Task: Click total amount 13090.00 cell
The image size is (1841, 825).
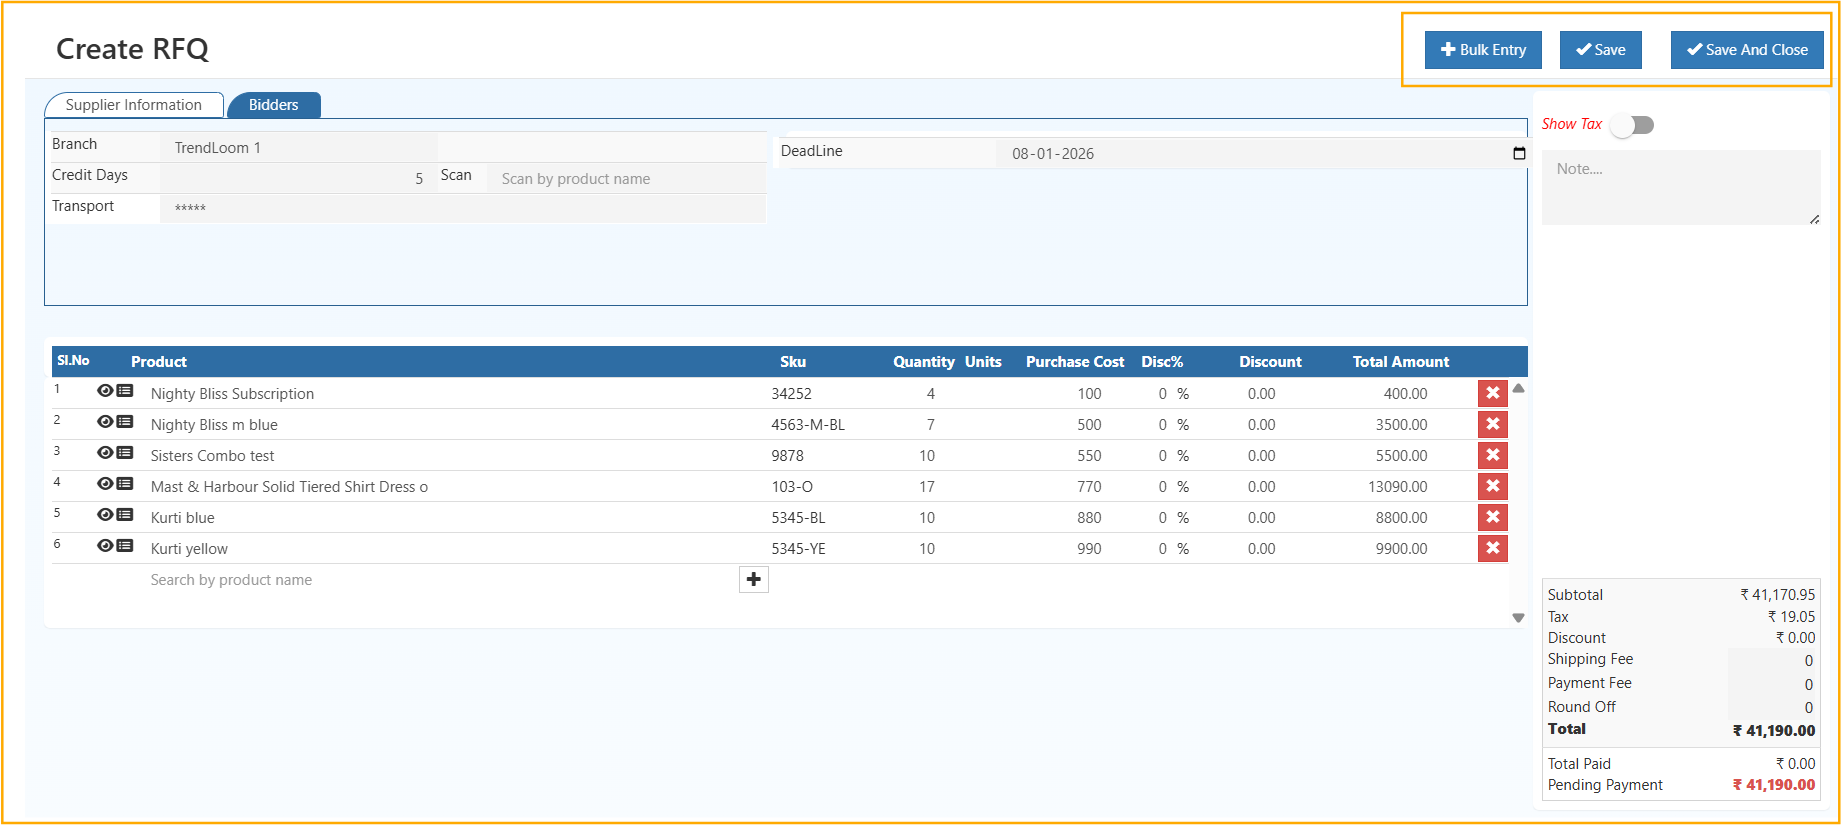Action: tap(1398, 487)
